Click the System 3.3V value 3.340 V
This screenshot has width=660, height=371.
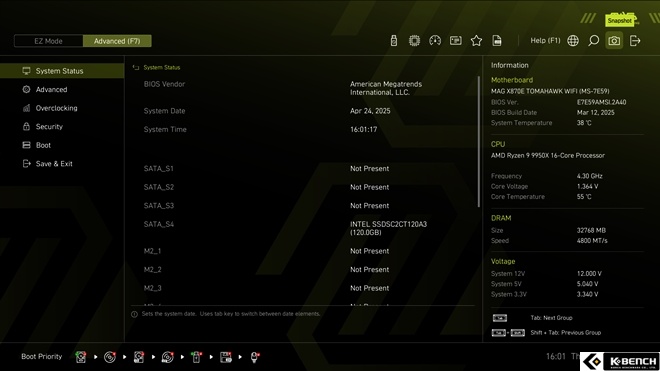(587, 294)
